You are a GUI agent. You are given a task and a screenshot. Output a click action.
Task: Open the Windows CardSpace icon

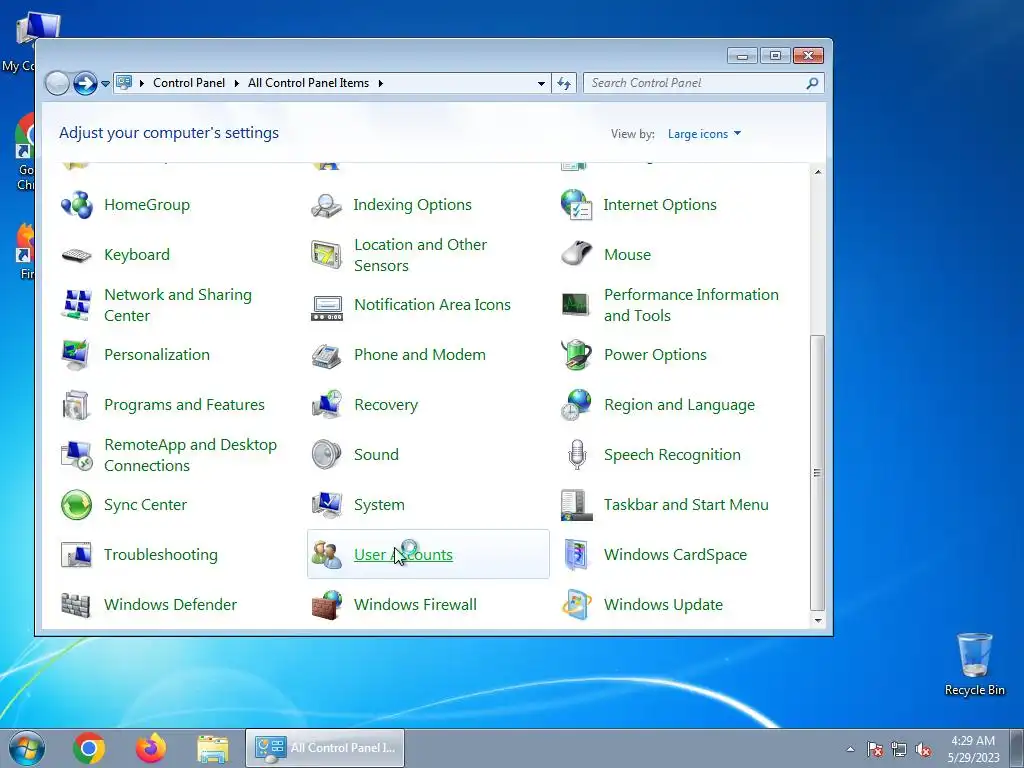coord(577,555)
